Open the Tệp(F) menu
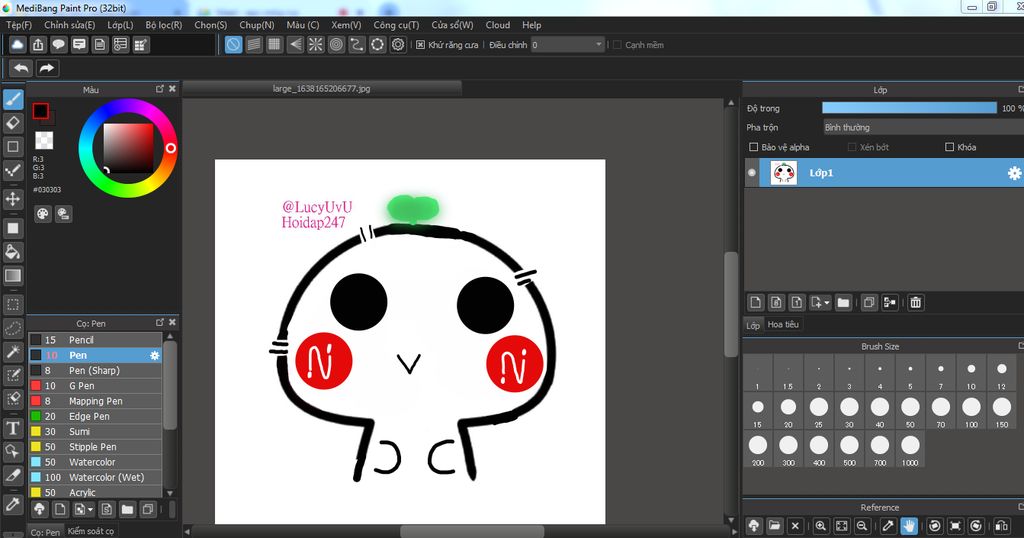The width and height of the screenshot is (1024, 538). coord(19,25)
